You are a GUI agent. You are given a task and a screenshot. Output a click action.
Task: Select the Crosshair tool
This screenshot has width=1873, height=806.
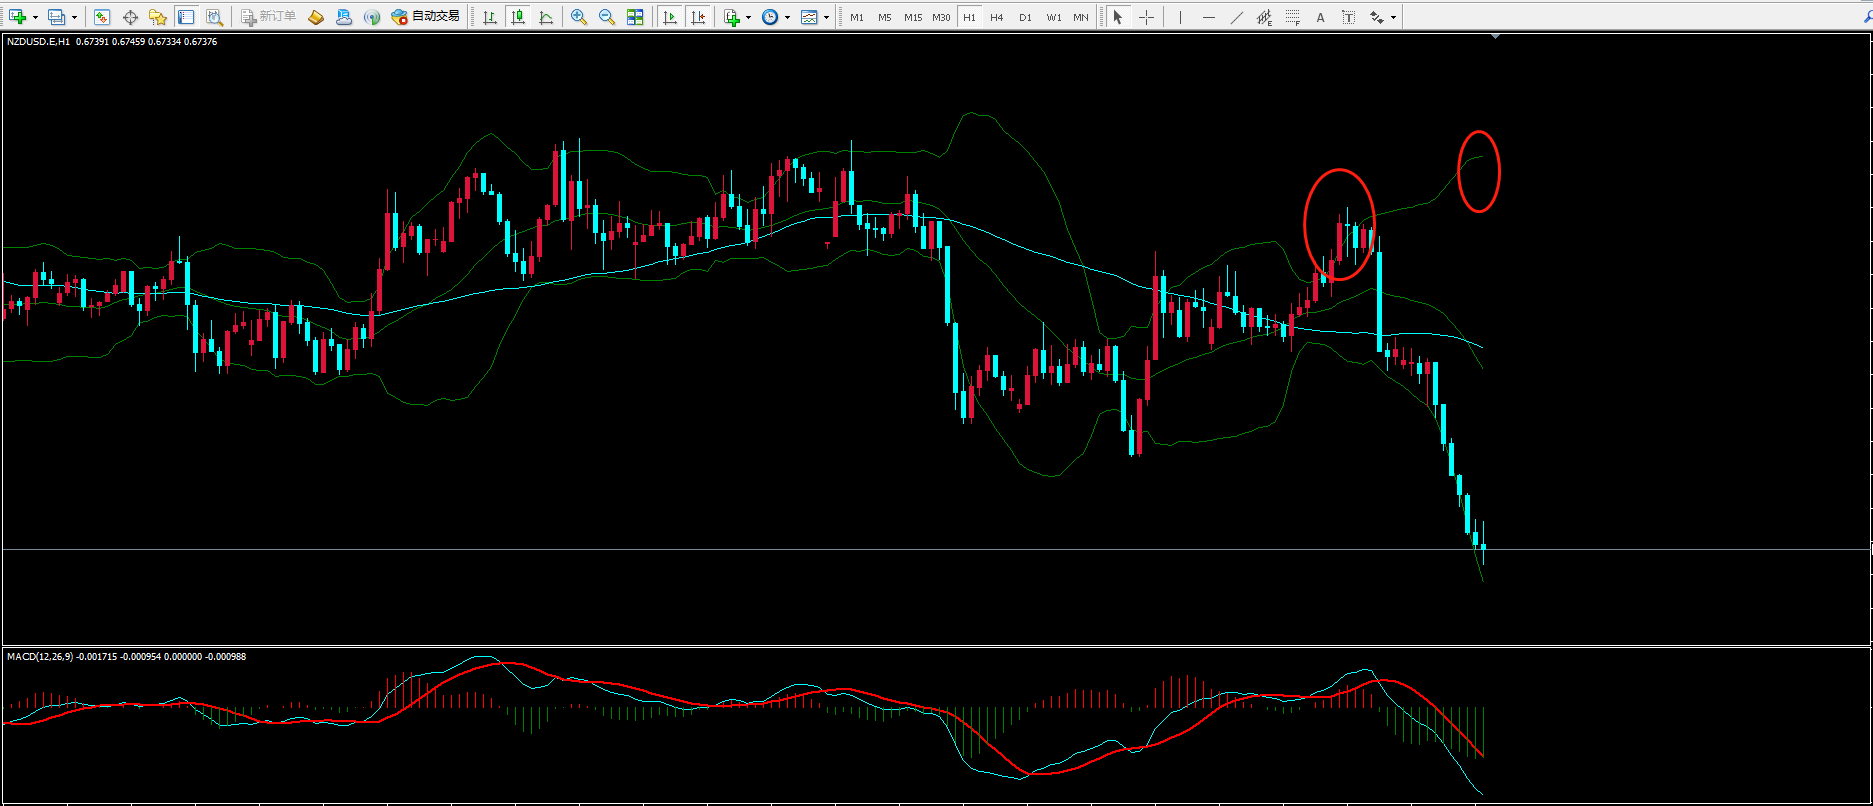[1146, 17]
